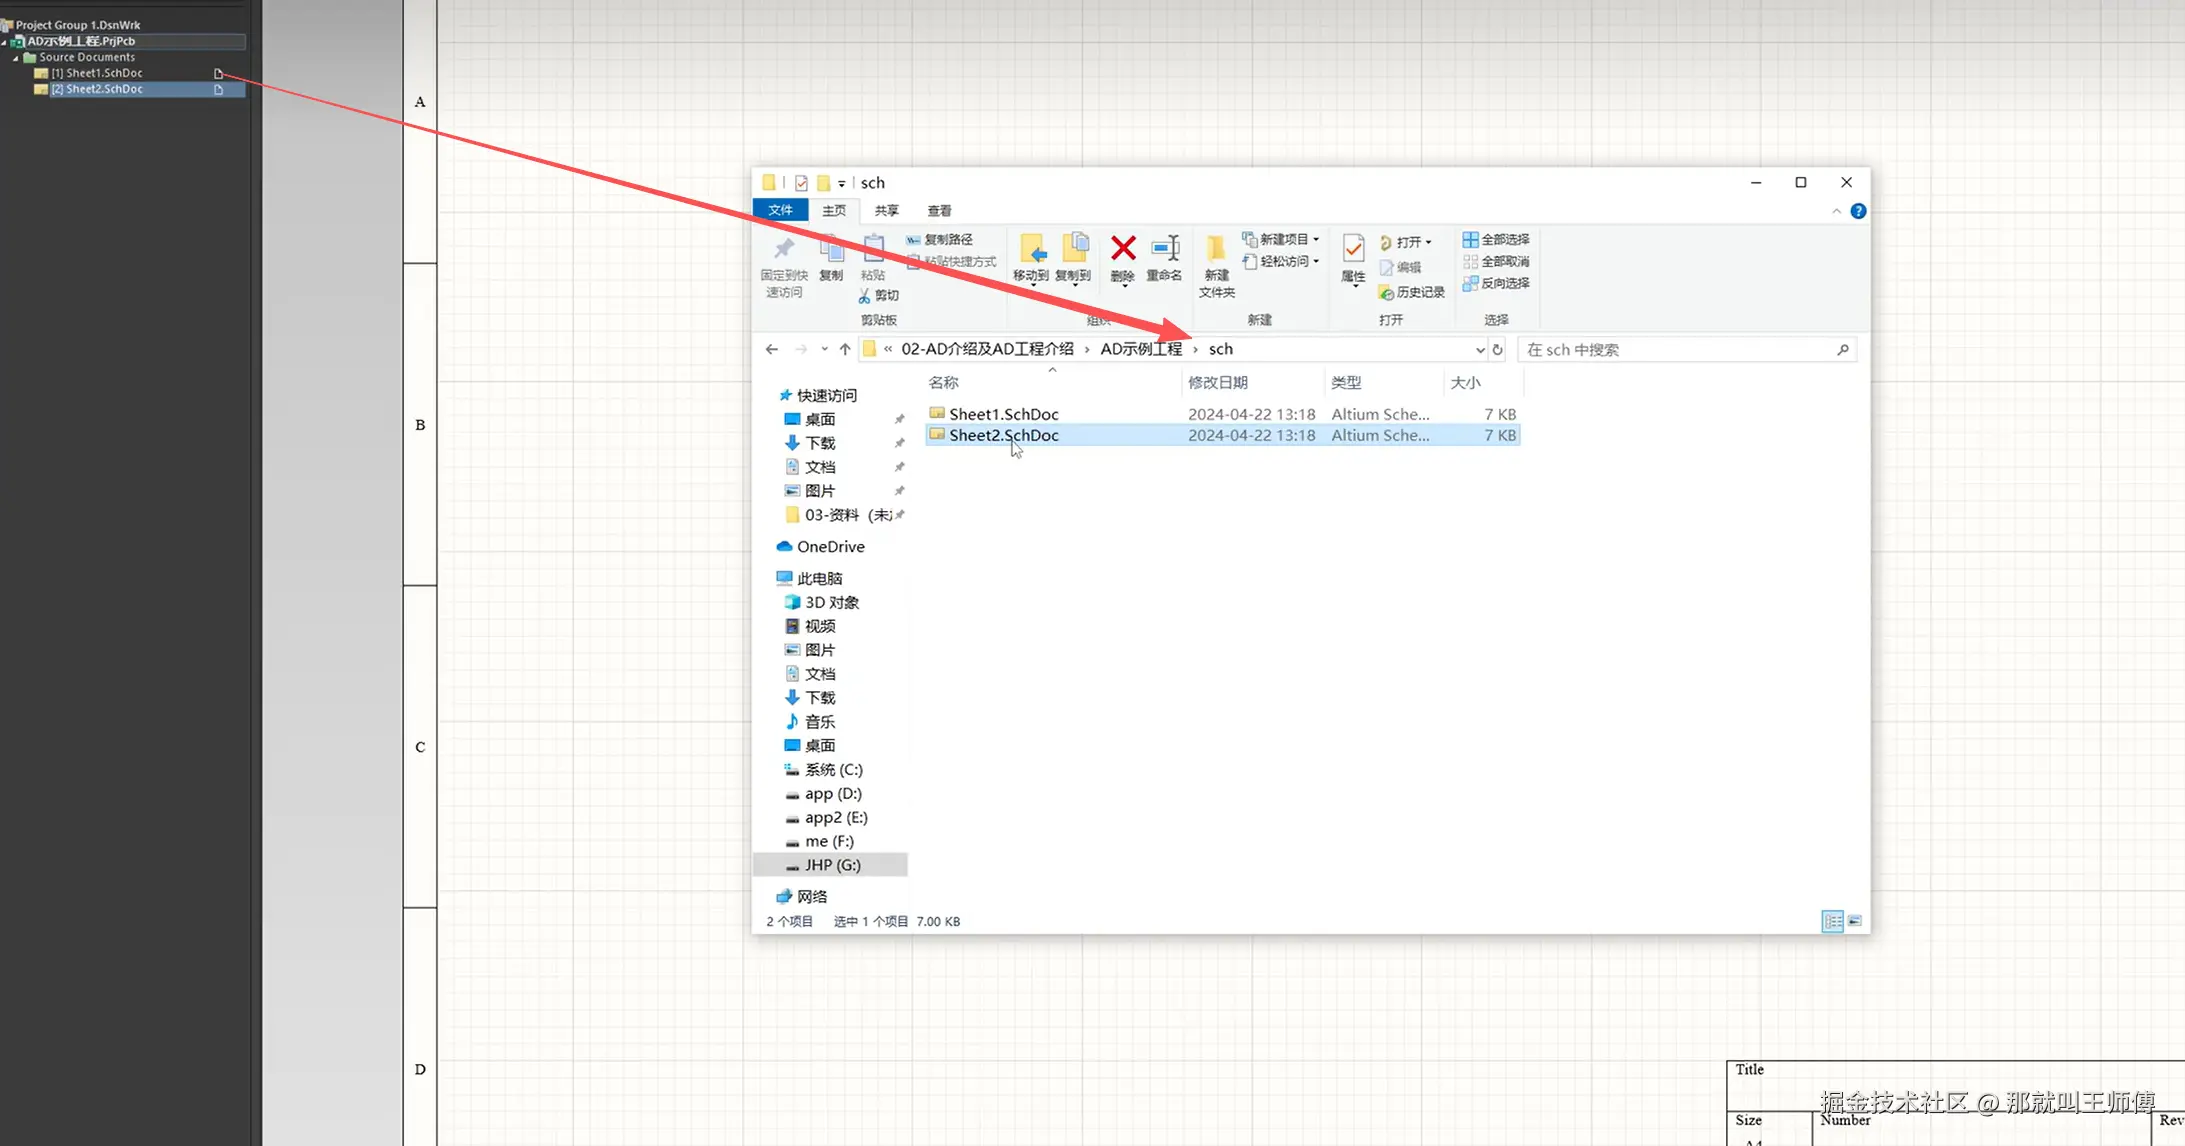Image resolution: width=2185 pixels, height=1146 pixels.
Task: Open the New item (新建项目) dropdown
Action: point(1281,240)
